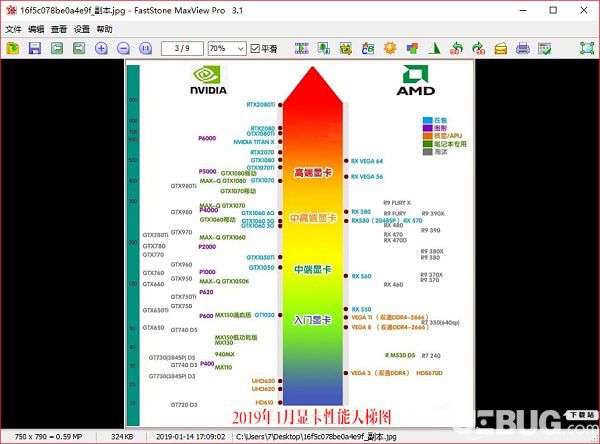Open the 查看 menu

pos(59,29)
